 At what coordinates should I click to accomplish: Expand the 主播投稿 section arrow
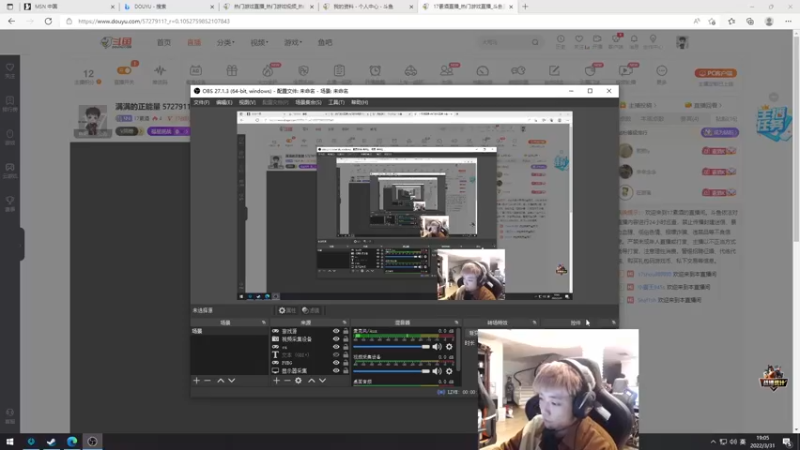(655, 106)
